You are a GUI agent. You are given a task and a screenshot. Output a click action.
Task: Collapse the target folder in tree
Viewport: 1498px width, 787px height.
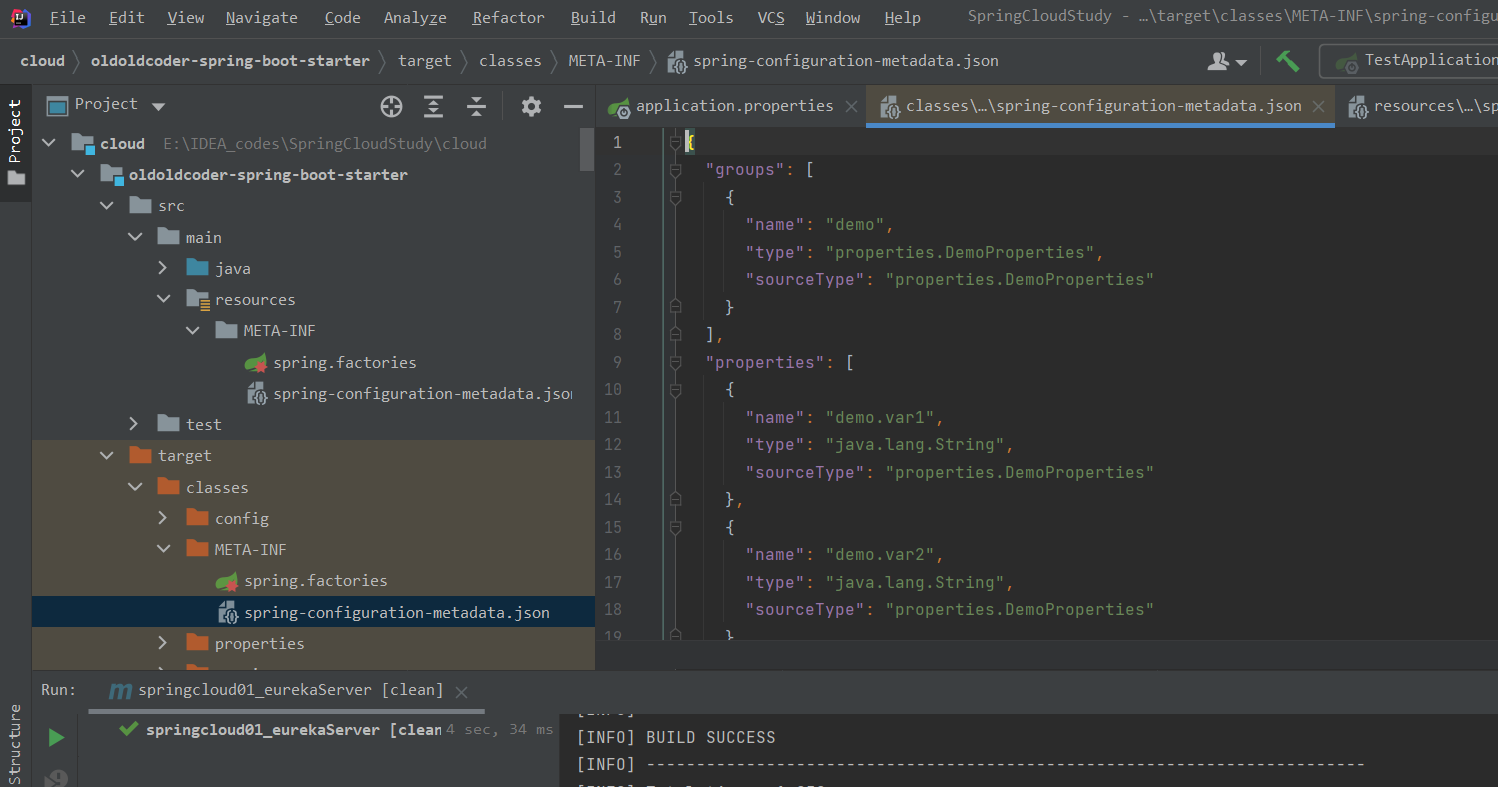(106, 456)
